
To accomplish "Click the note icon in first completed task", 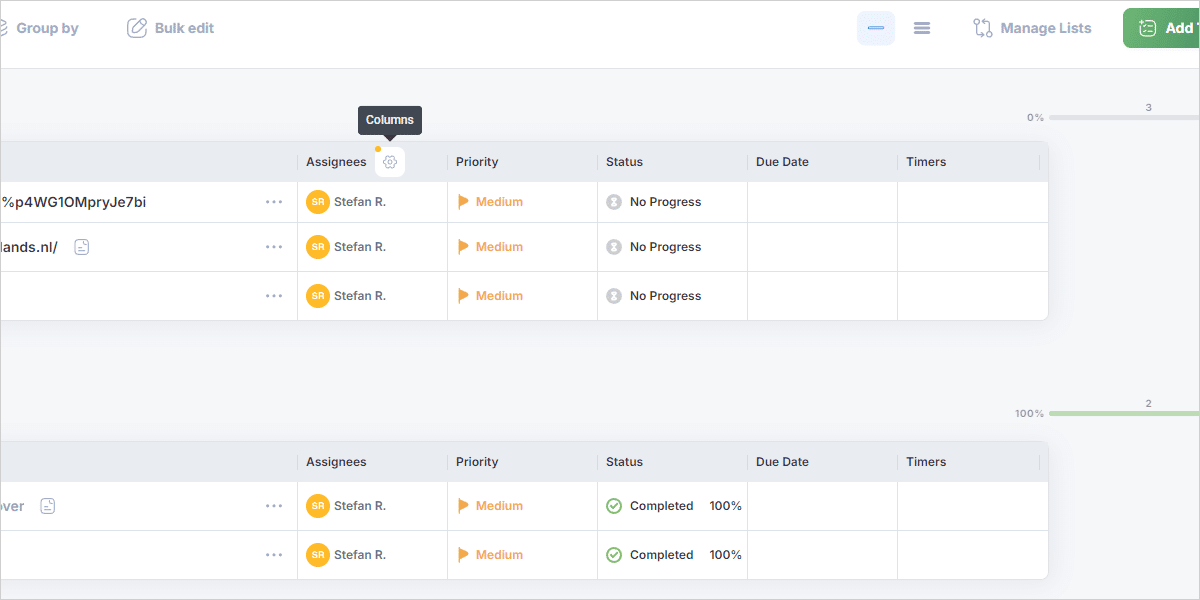I will coord(47,506).
